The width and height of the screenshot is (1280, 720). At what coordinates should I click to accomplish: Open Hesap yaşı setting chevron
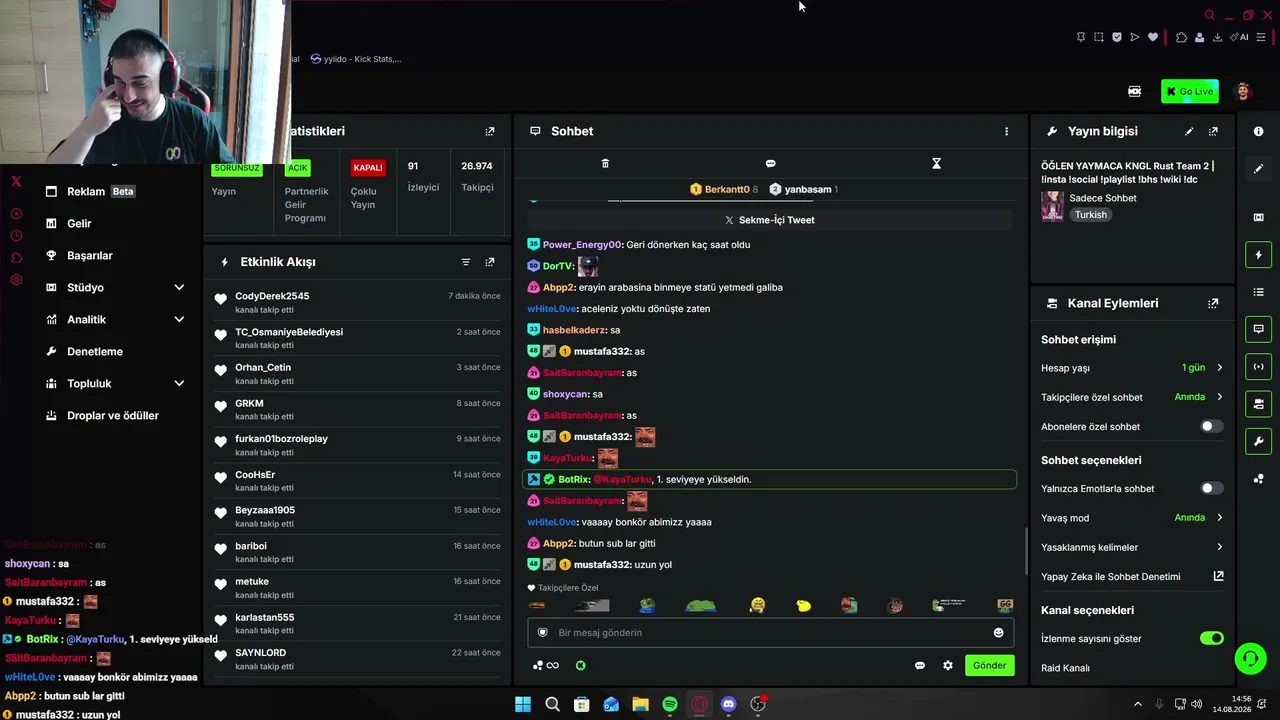point(1219,368)
